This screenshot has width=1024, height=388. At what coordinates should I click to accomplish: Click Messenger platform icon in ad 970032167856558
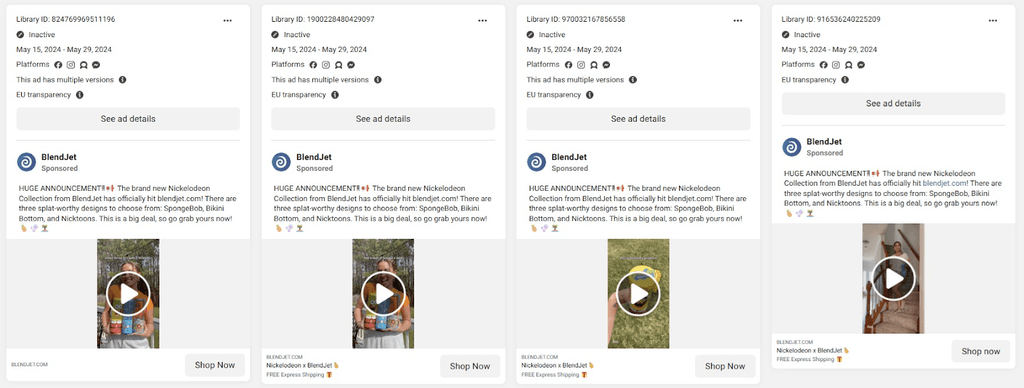pos(606,65)
